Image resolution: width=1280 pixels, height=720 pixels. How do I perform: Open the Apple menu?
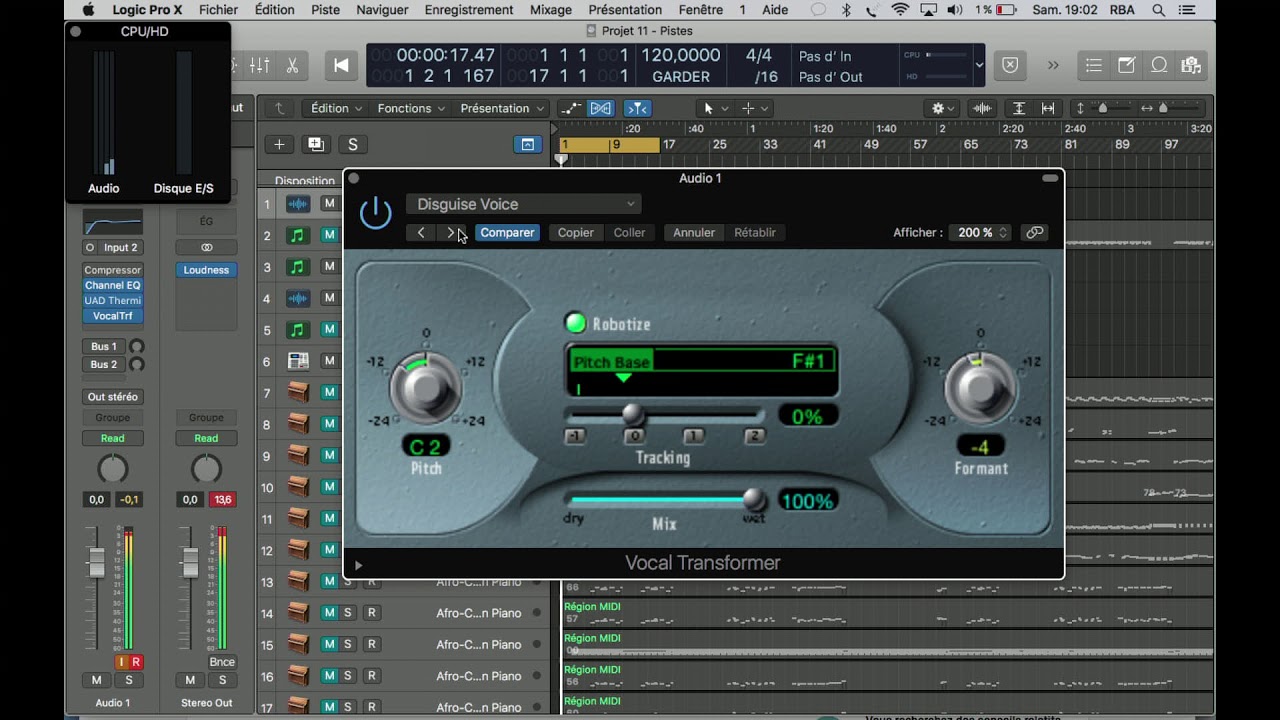pyautogui.click(x=88, y=10)
